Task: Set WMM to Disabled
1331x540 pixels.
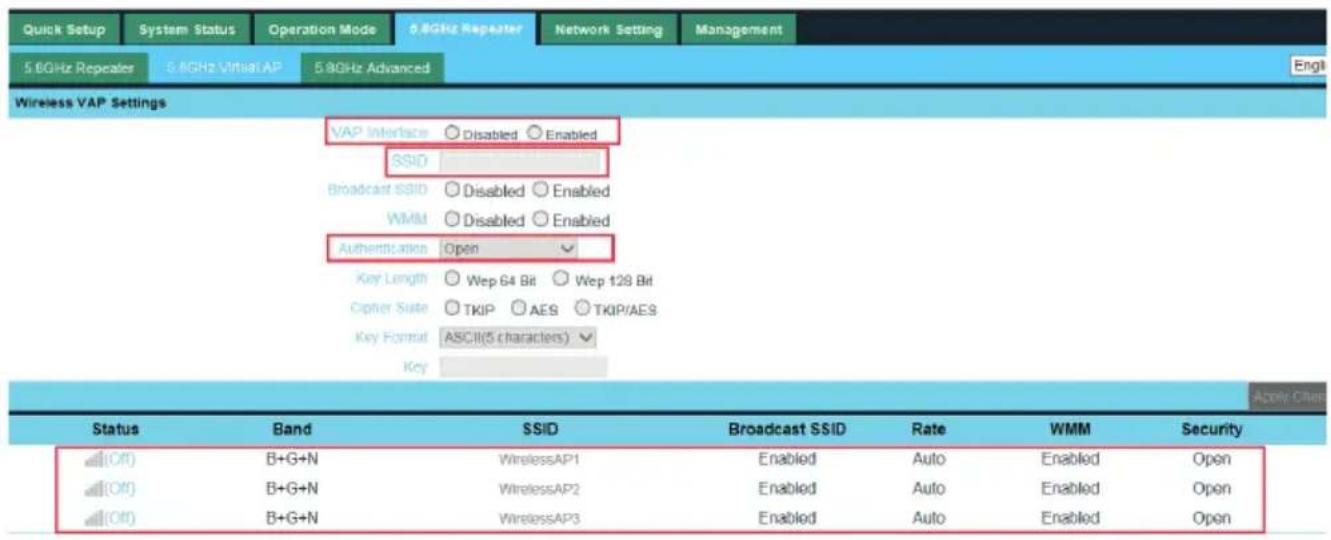Action: [452, 219]
